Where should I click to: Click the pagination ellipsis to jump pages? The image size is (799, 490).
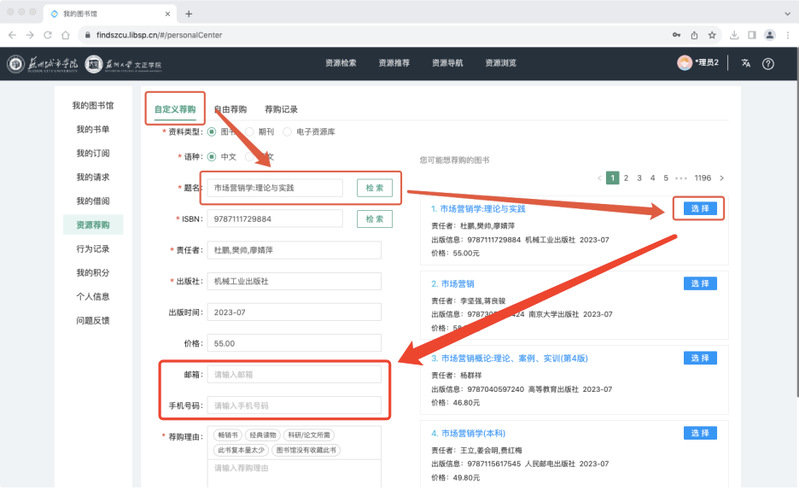click(x=681, y=178)
